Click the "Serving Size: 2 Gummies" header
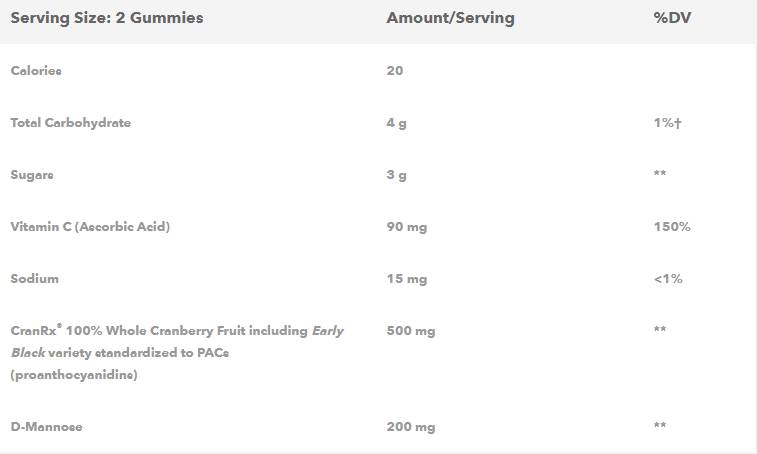This screenshot has height=454, width=757. click(x=106, y=18)
